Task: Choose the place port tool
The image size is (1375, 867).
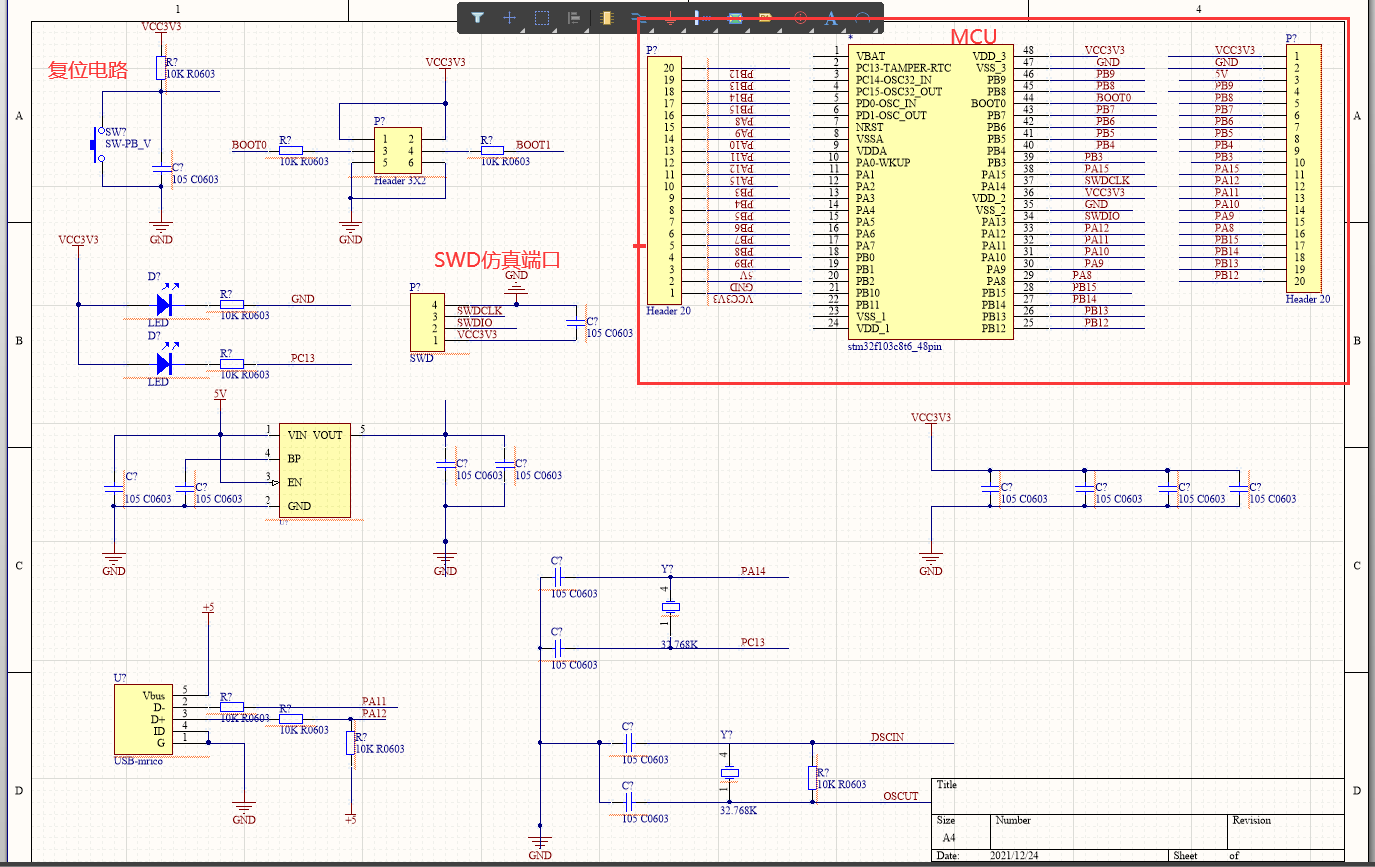Action: tap(766, 17)
